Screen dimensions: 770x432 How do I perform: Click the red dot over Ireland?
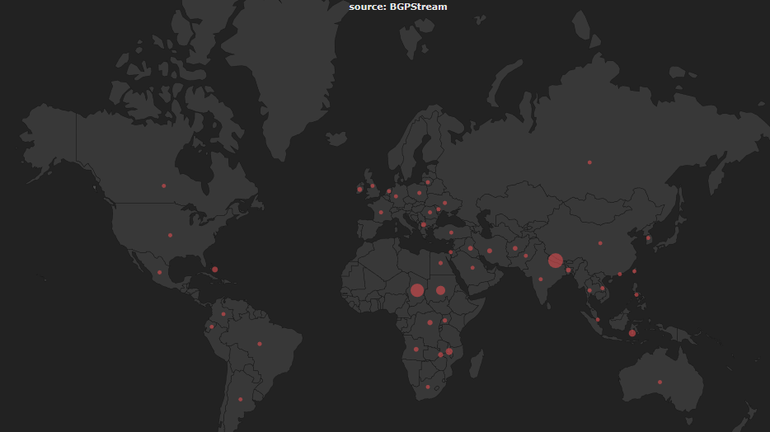click(359, 189)
